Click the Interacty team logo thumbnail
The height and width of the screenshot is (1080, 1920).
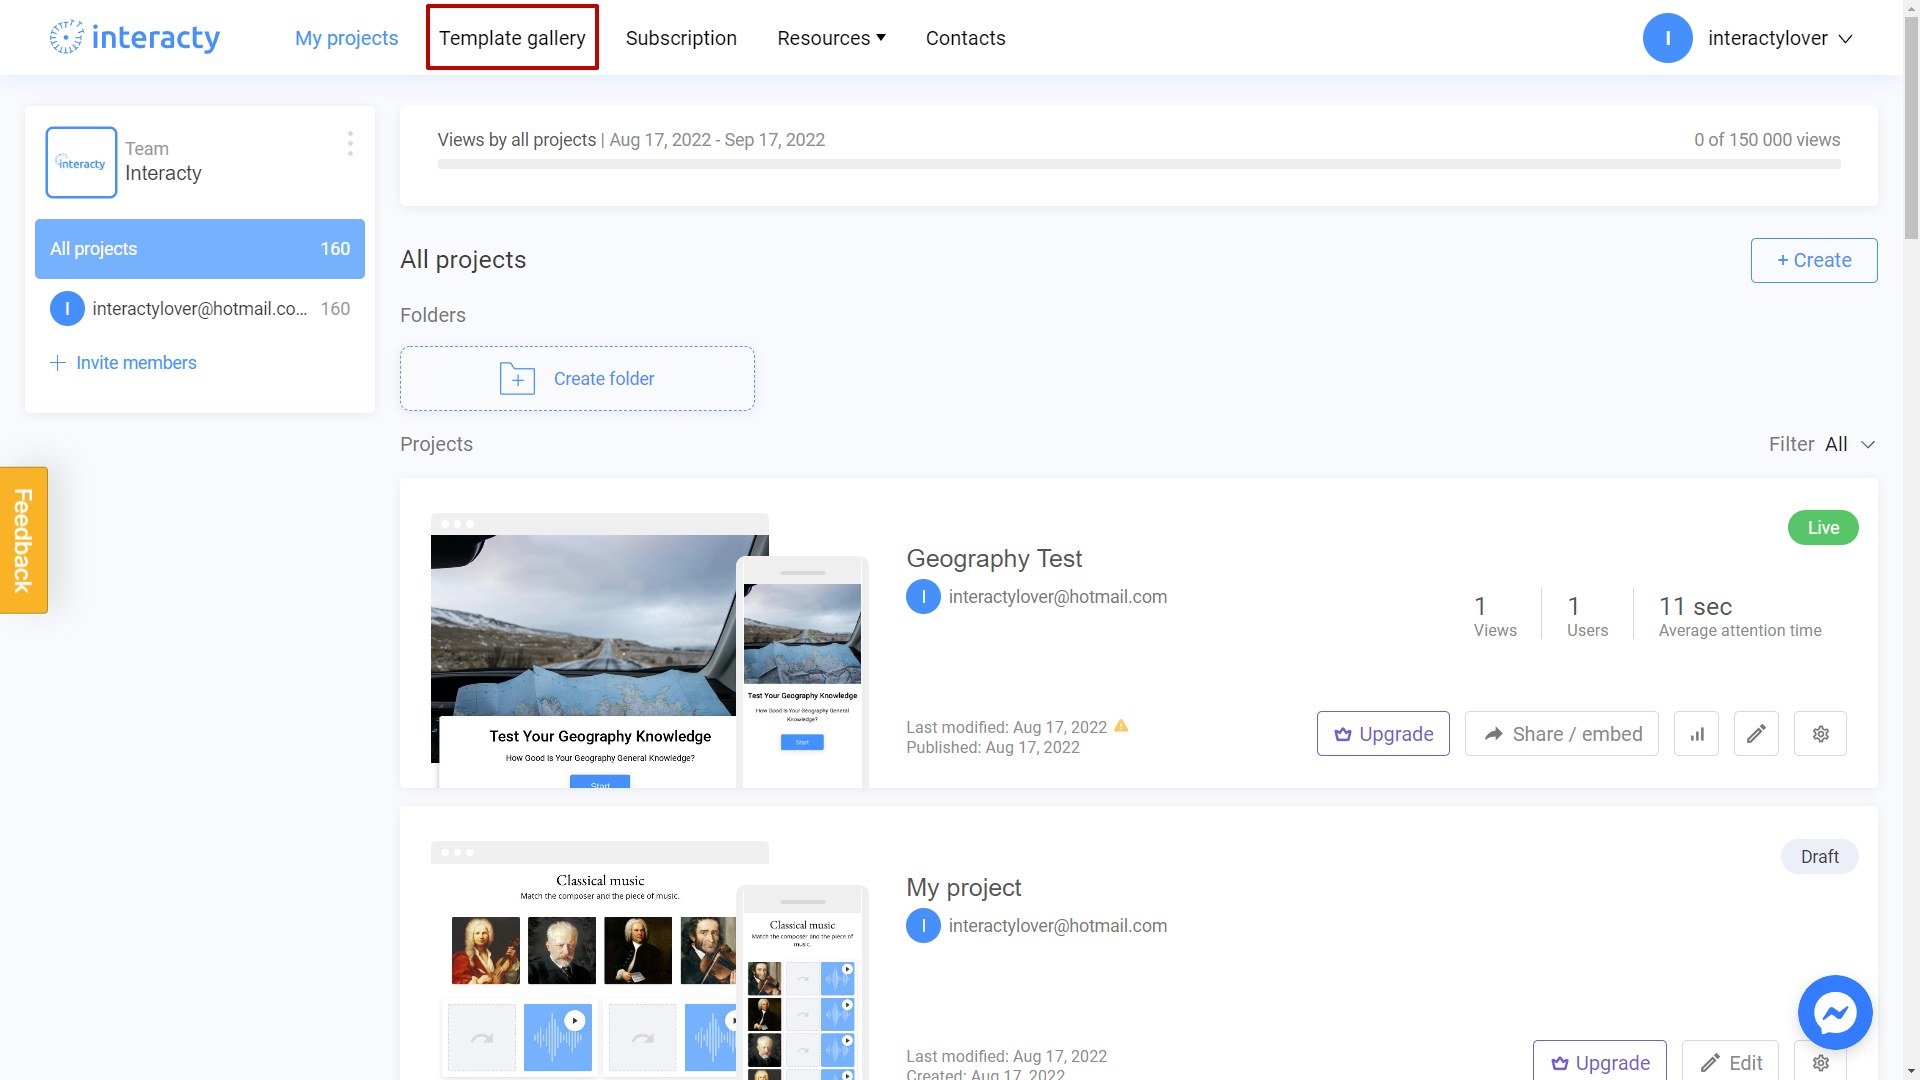click(x=81, y=162)
